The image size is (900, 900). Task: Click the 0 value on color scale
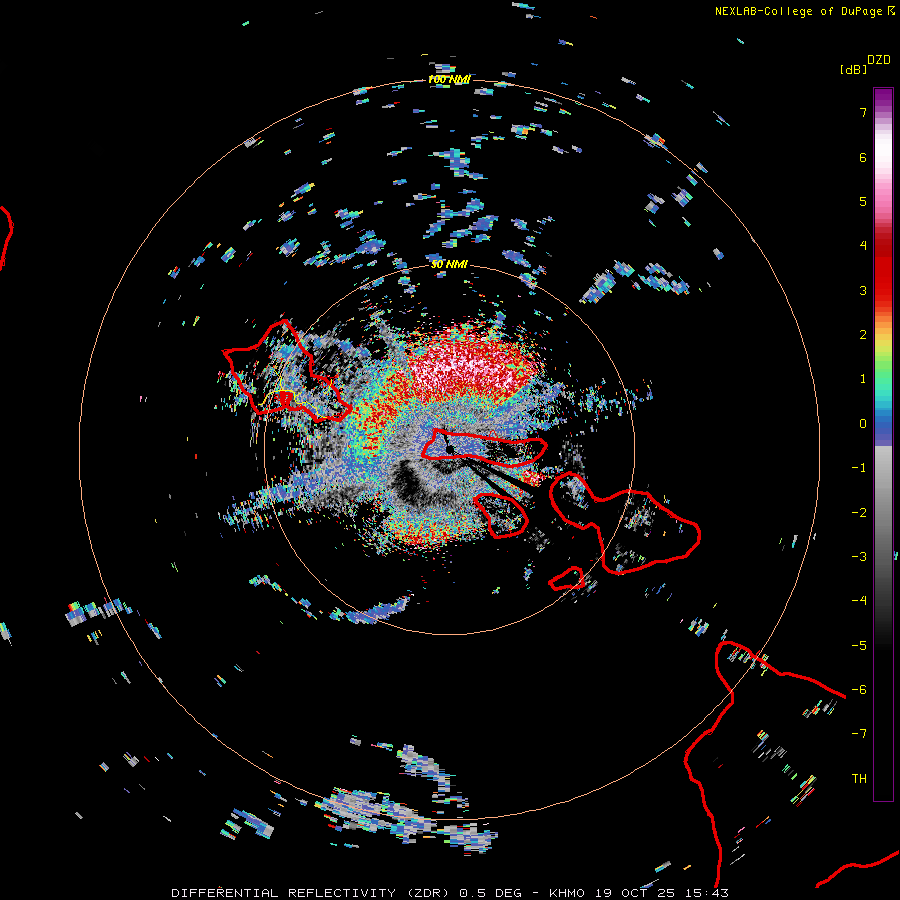[863, 424]
